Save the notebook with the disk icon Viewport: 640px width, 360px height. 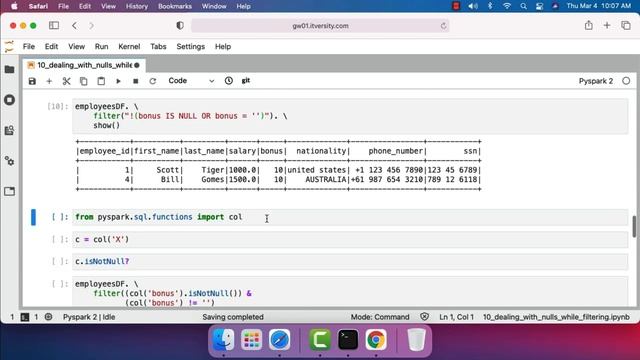pyautogui.click(x=32, y=81)
